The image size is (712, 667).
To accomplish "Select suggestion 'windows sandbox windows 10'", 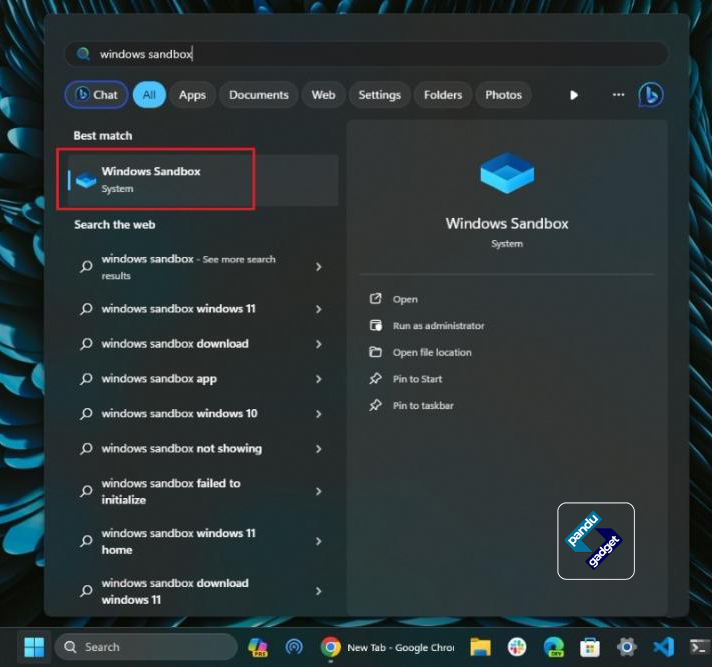I will coord(179,414).
